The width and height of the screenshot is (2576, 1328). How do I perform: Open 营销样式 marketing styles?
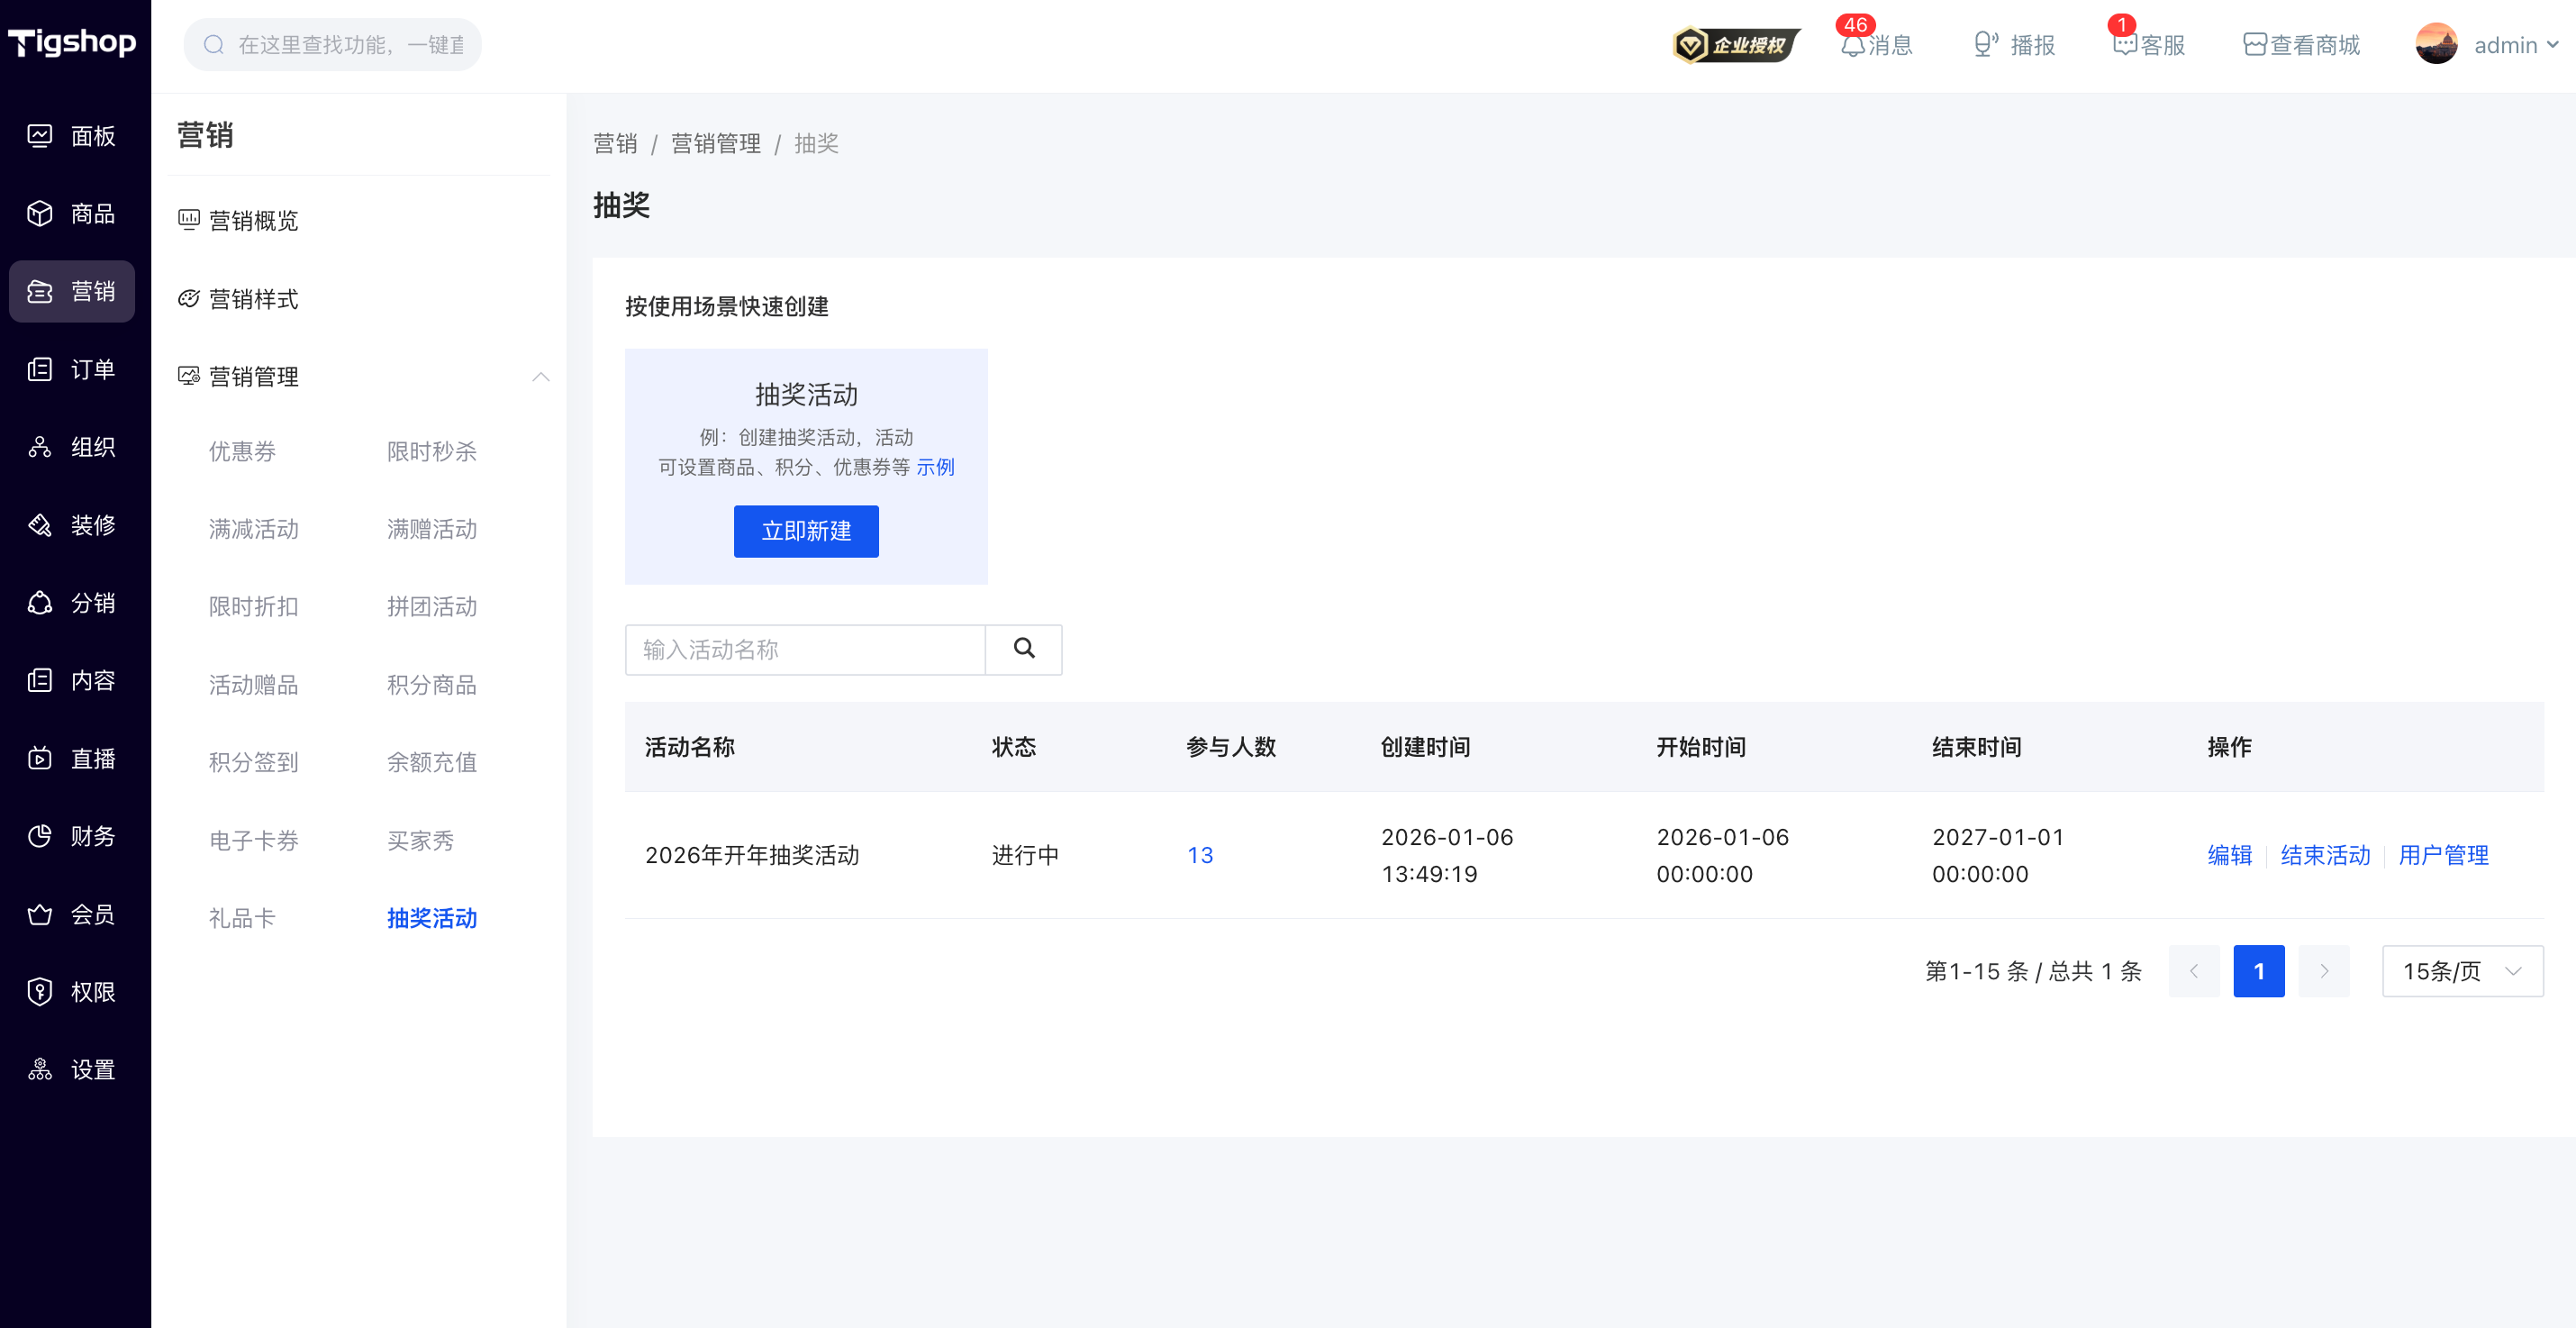point(239,299)
